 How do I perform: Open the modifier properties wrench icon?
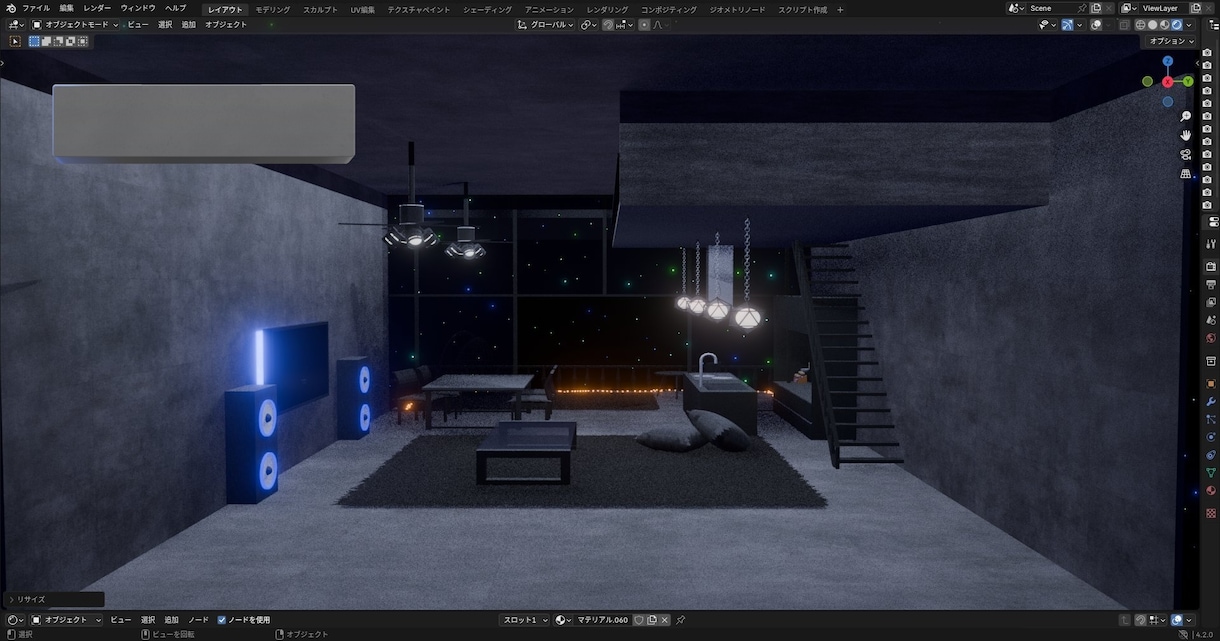(x=1211, y=402)
